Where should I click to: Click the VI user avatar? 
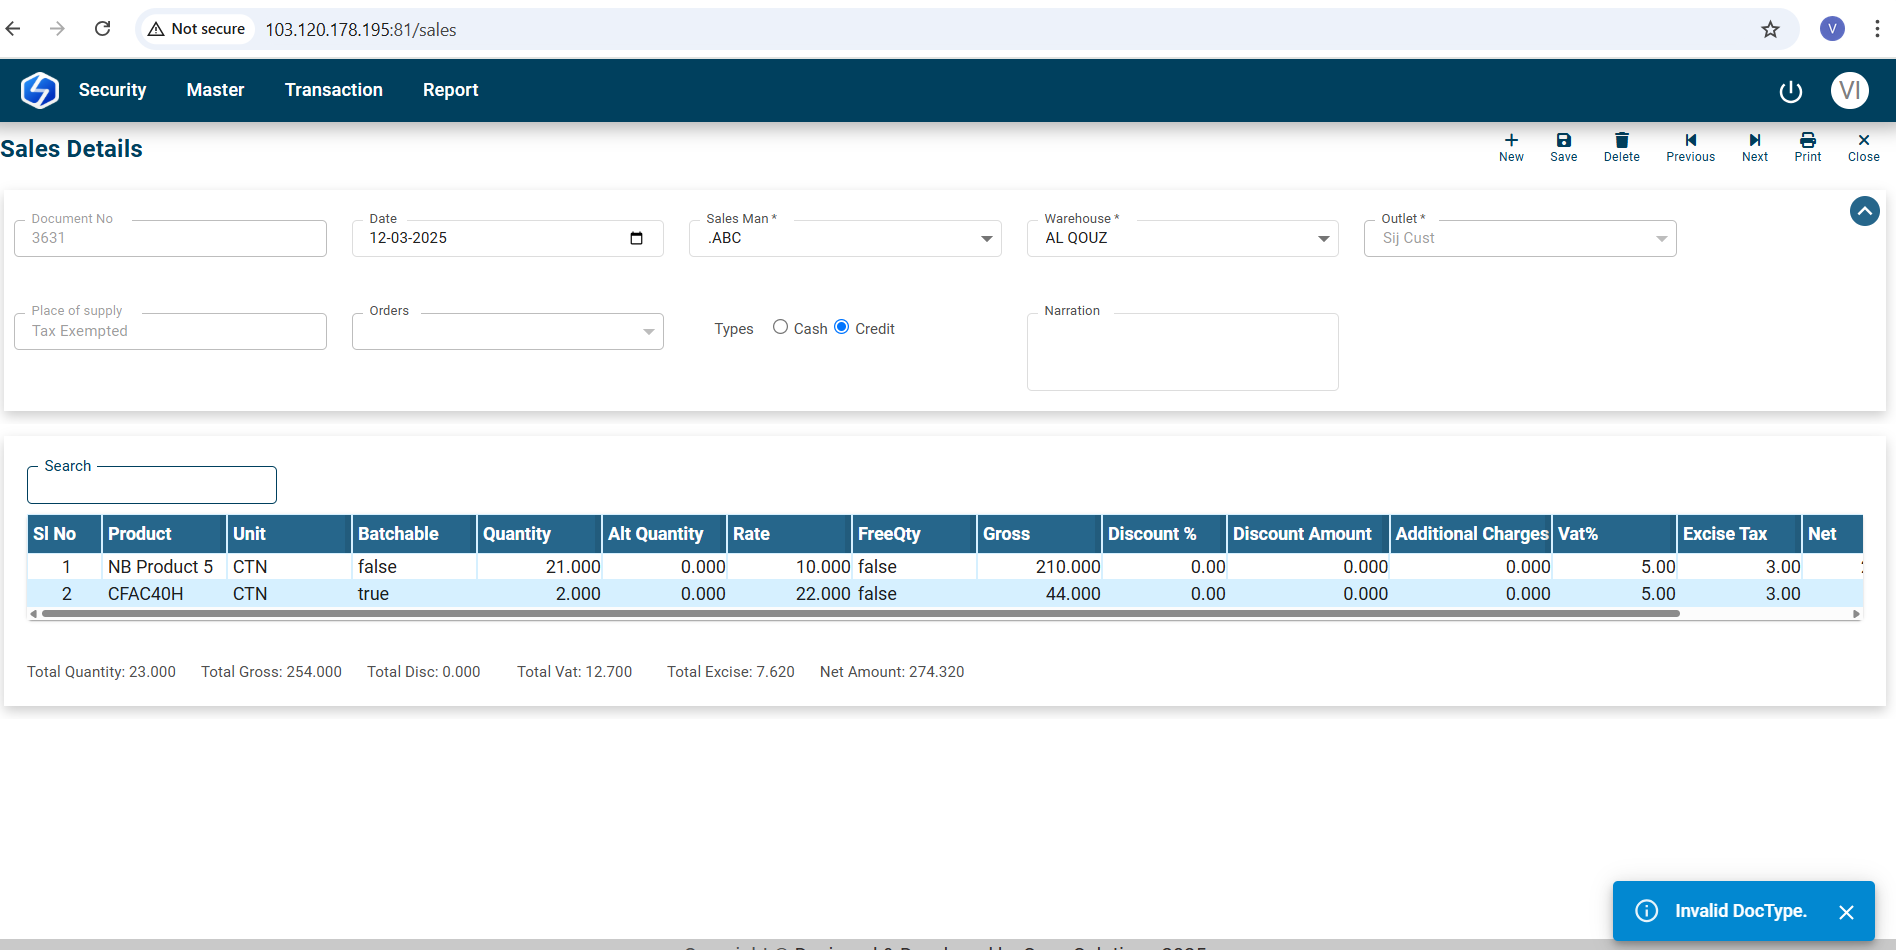tap(1849, 90)
